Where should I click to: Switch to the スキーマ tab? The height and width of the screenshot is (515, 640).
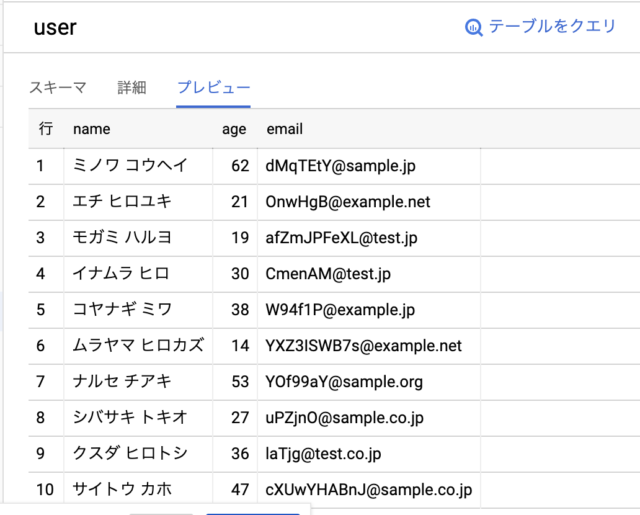point(58,87)
